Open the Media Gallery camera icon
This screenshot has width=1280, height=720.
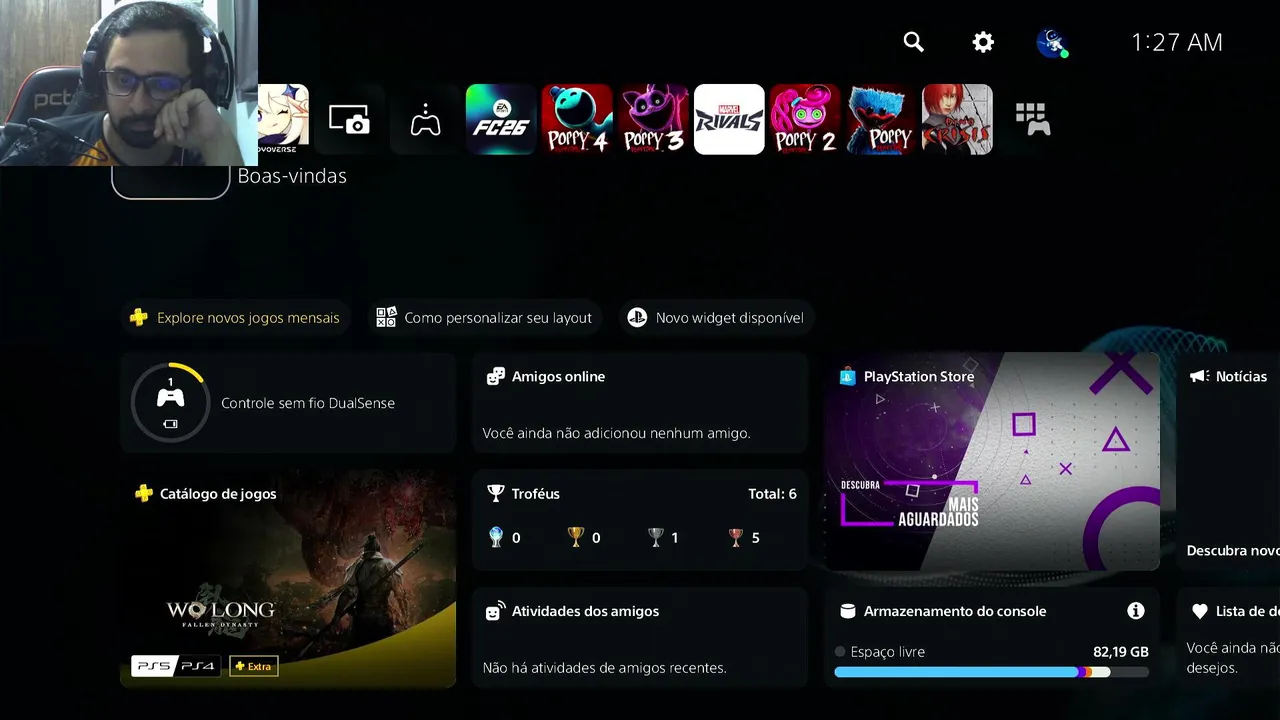(349, 120)
